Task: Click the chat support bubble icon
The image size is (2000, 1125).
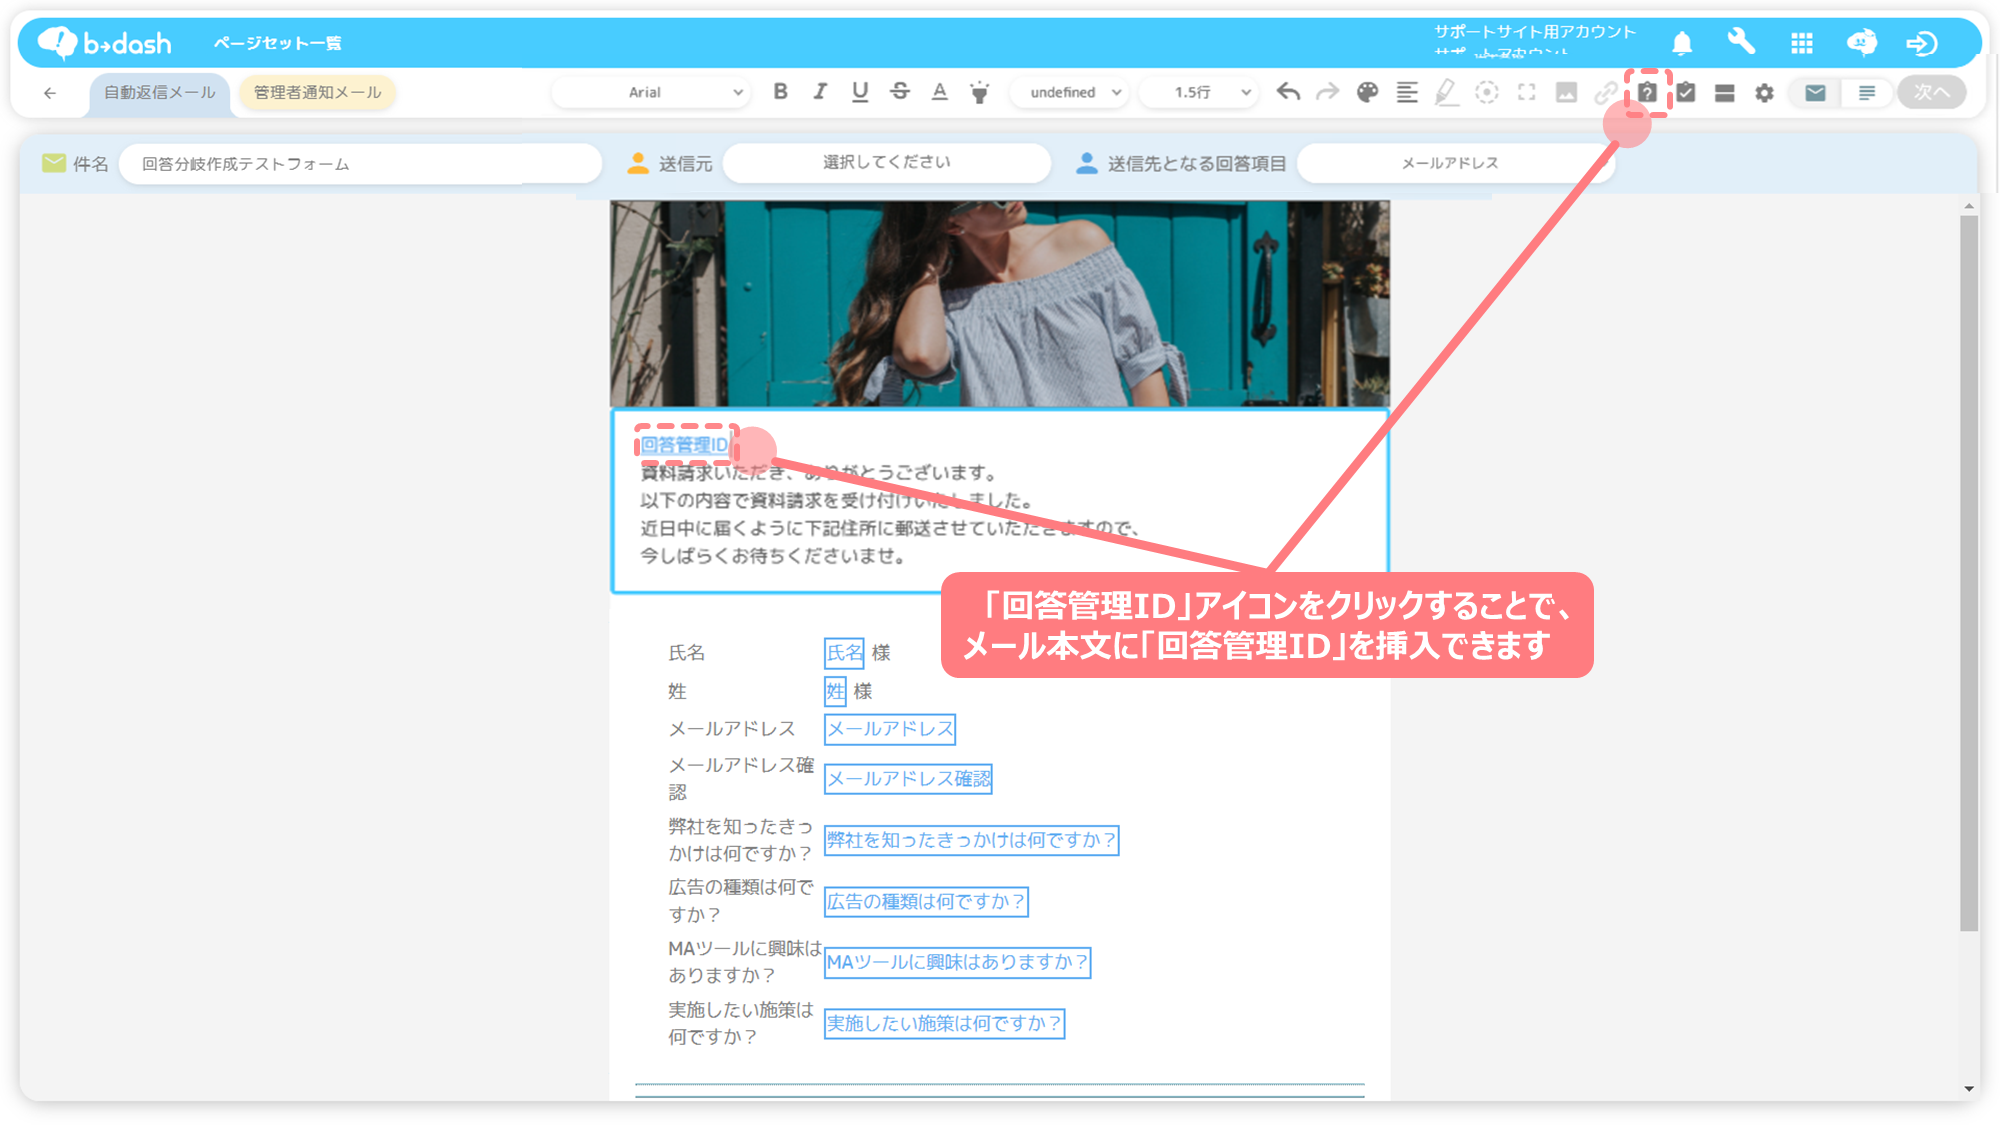Action: point(1861,43)
